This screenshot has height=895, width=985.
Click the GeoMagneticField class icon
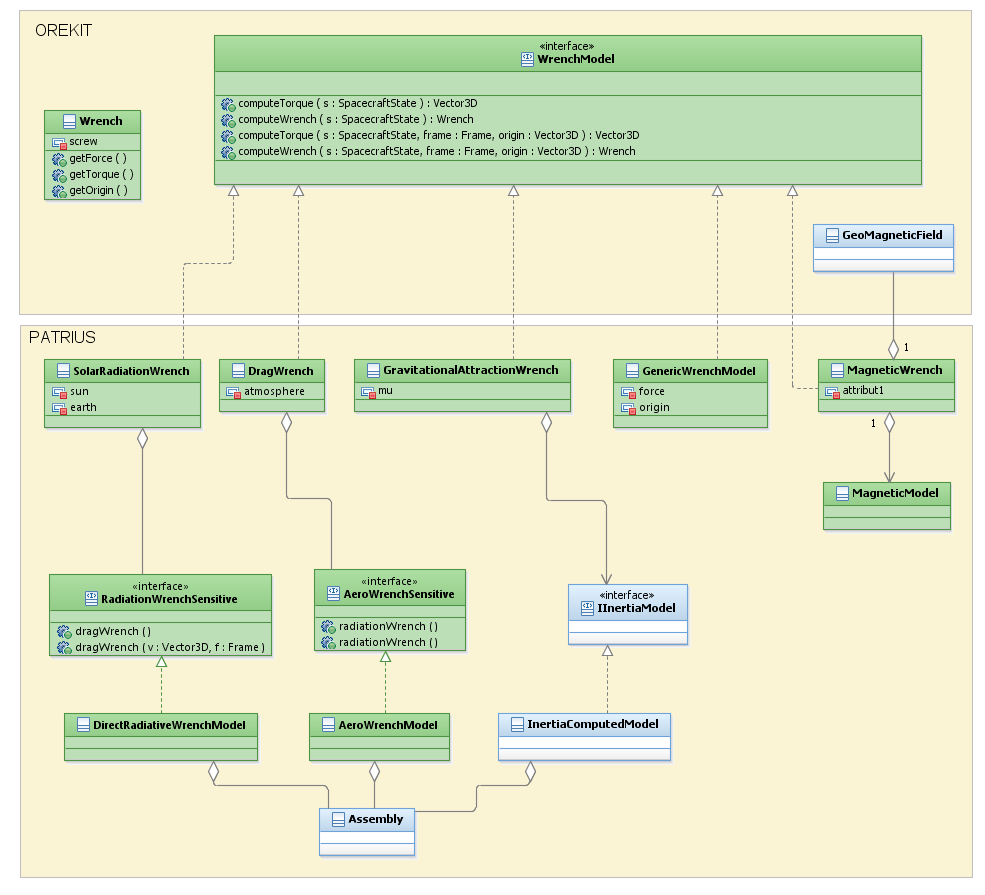click(x=832, y=235)
